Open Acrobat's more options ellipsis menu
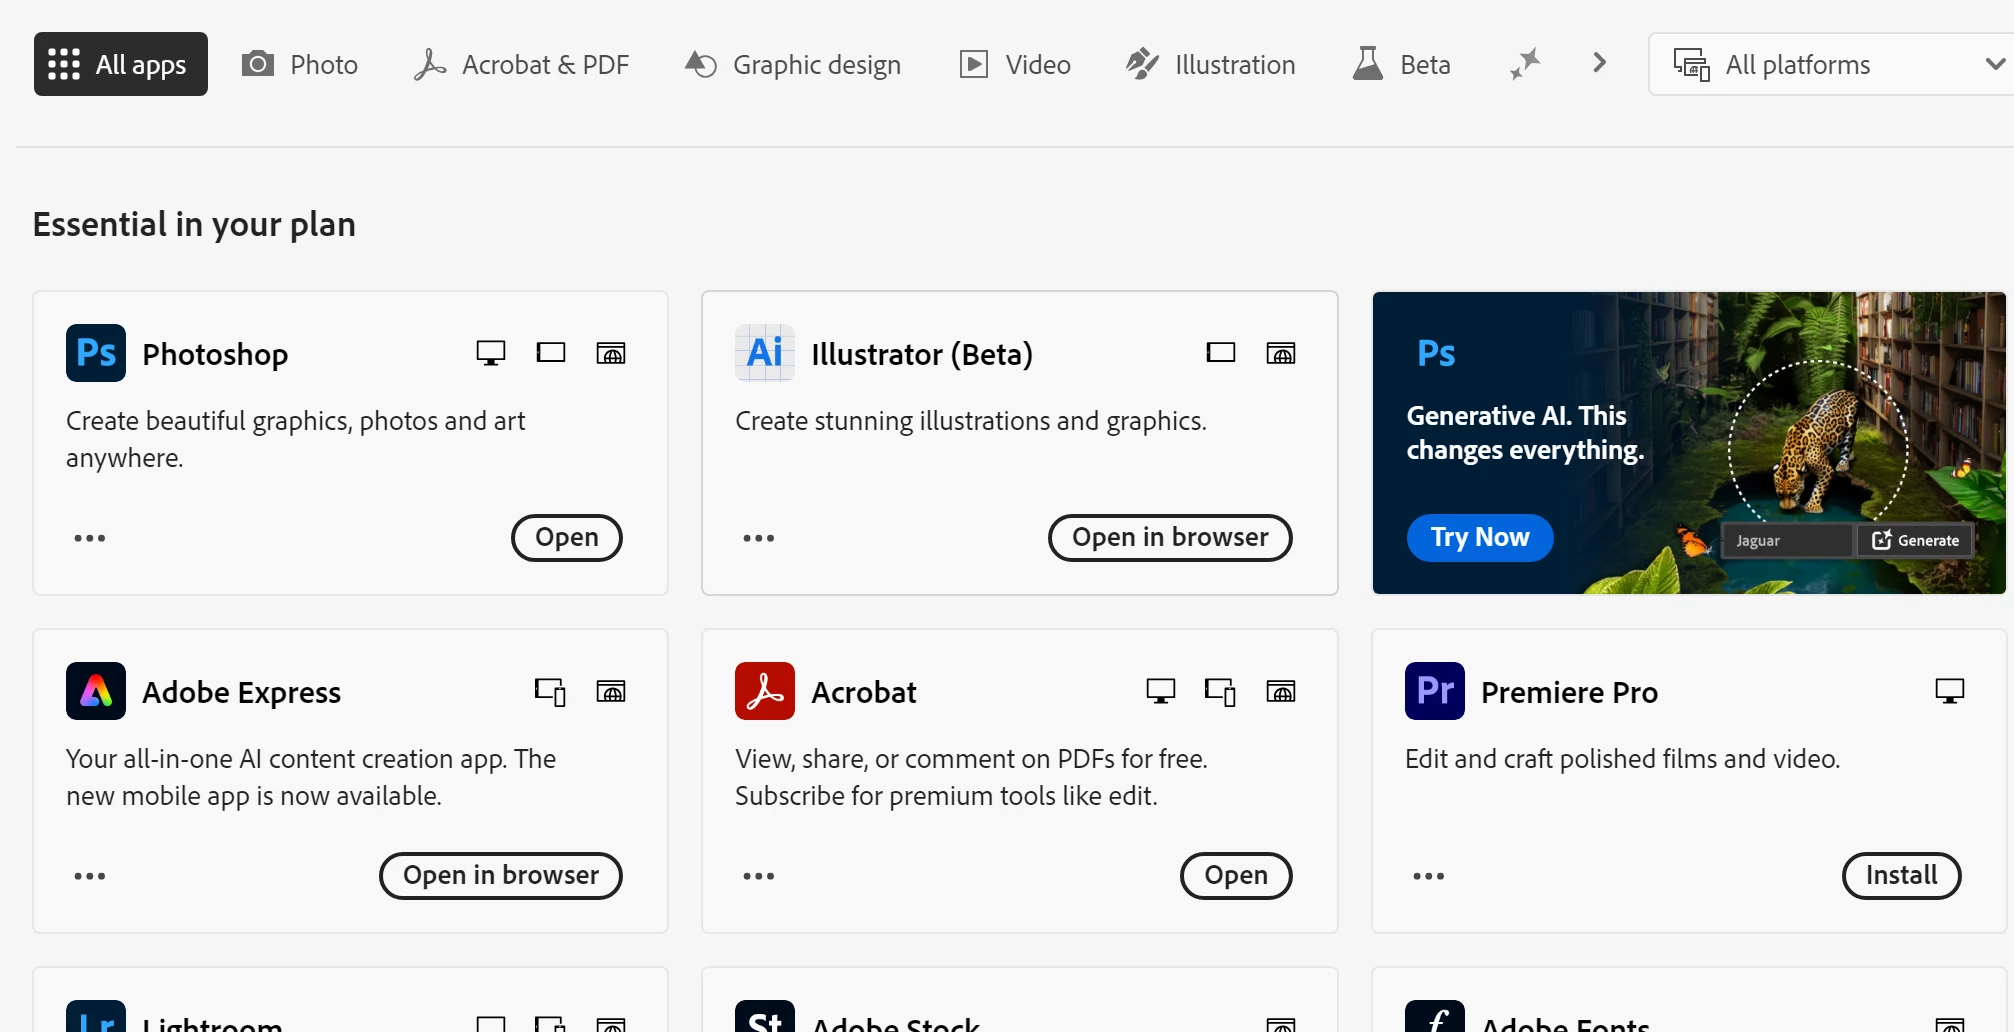 759,876
